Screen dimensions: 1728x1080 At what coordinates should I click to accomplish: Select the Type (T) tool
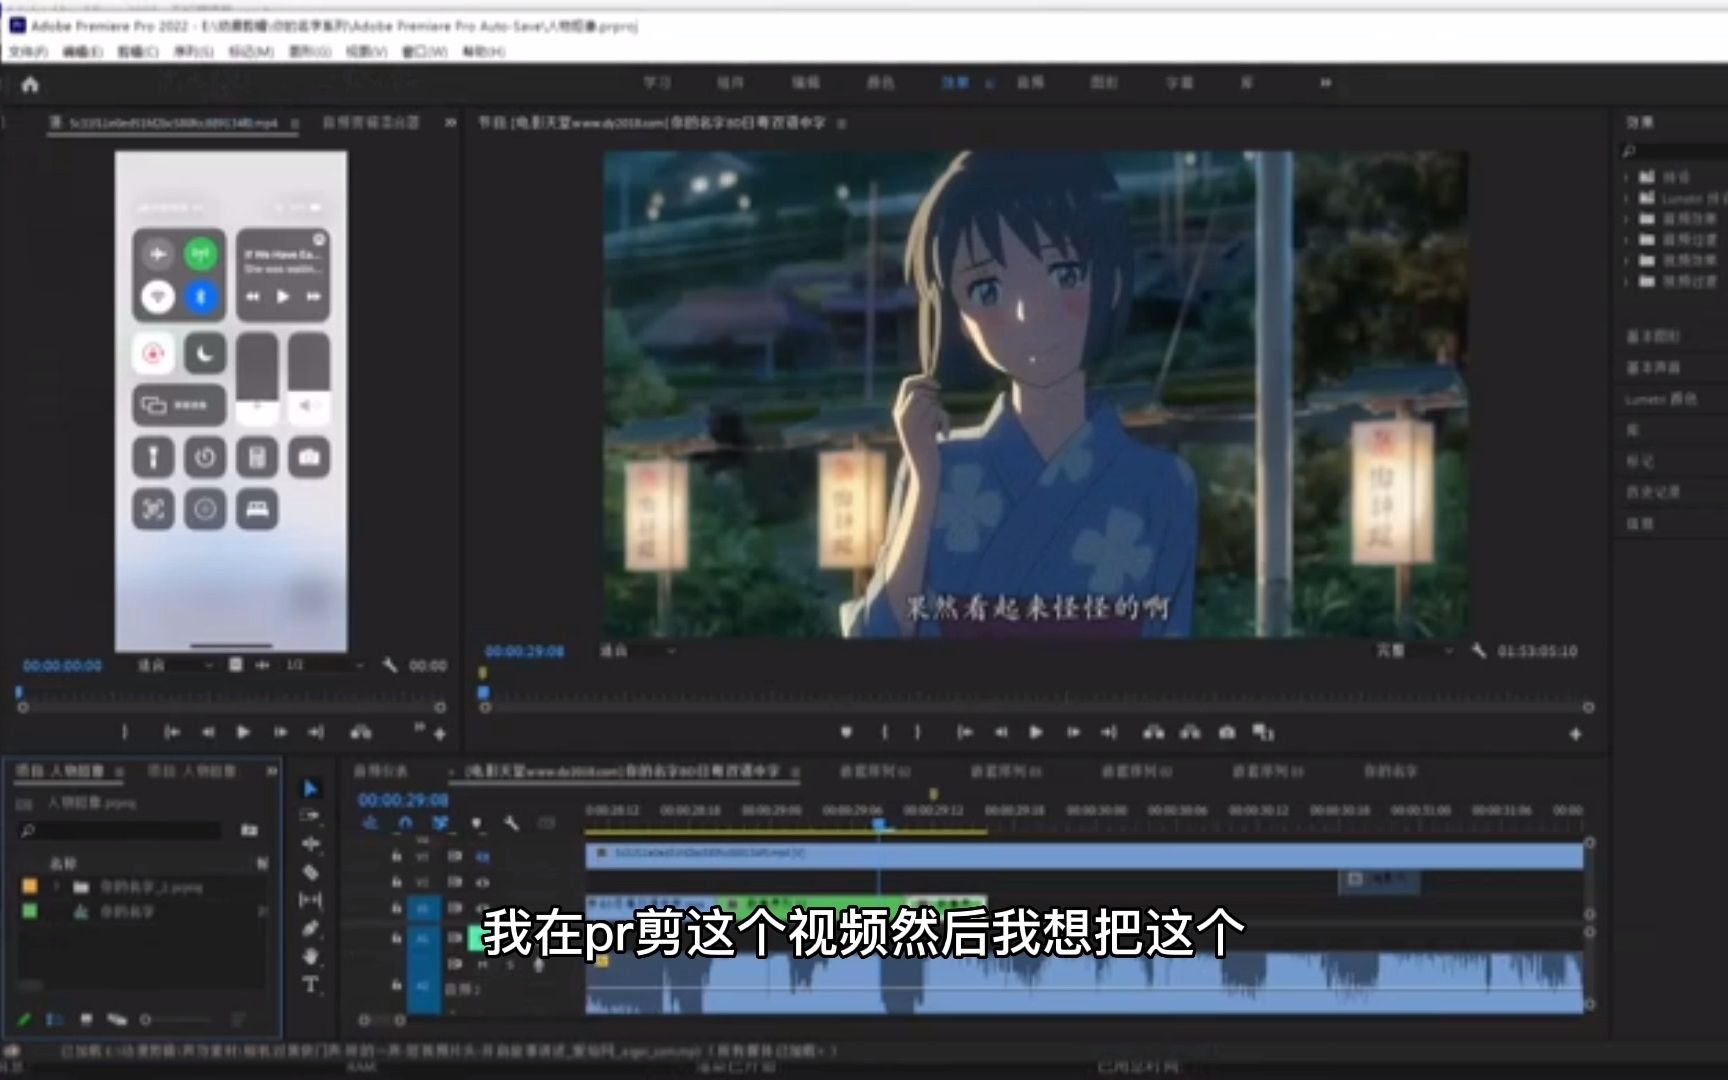pos(310,985)
